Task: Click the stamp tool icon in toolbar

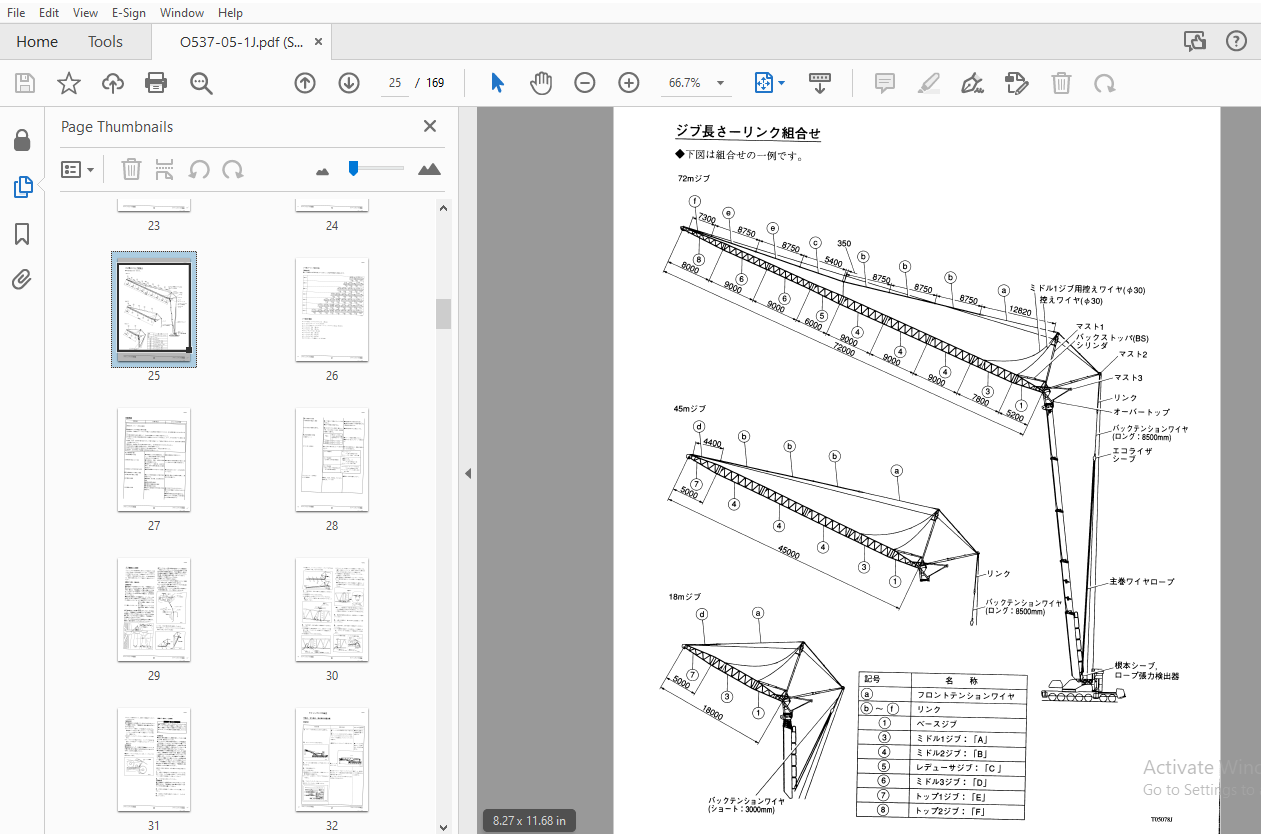Action: 1017,83
